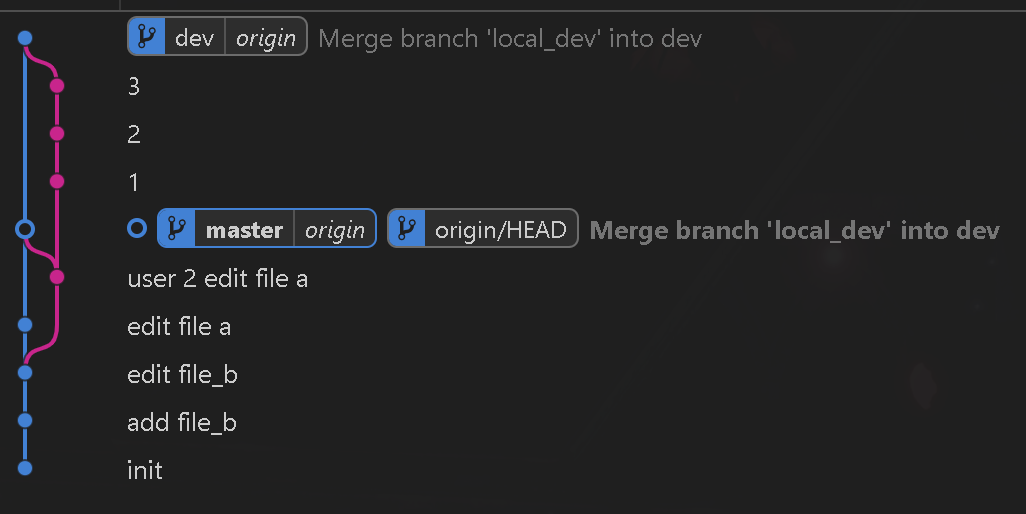Select the "init" commit message
The width and height of the screenshot is (1026, 514).
coord(145,470)
